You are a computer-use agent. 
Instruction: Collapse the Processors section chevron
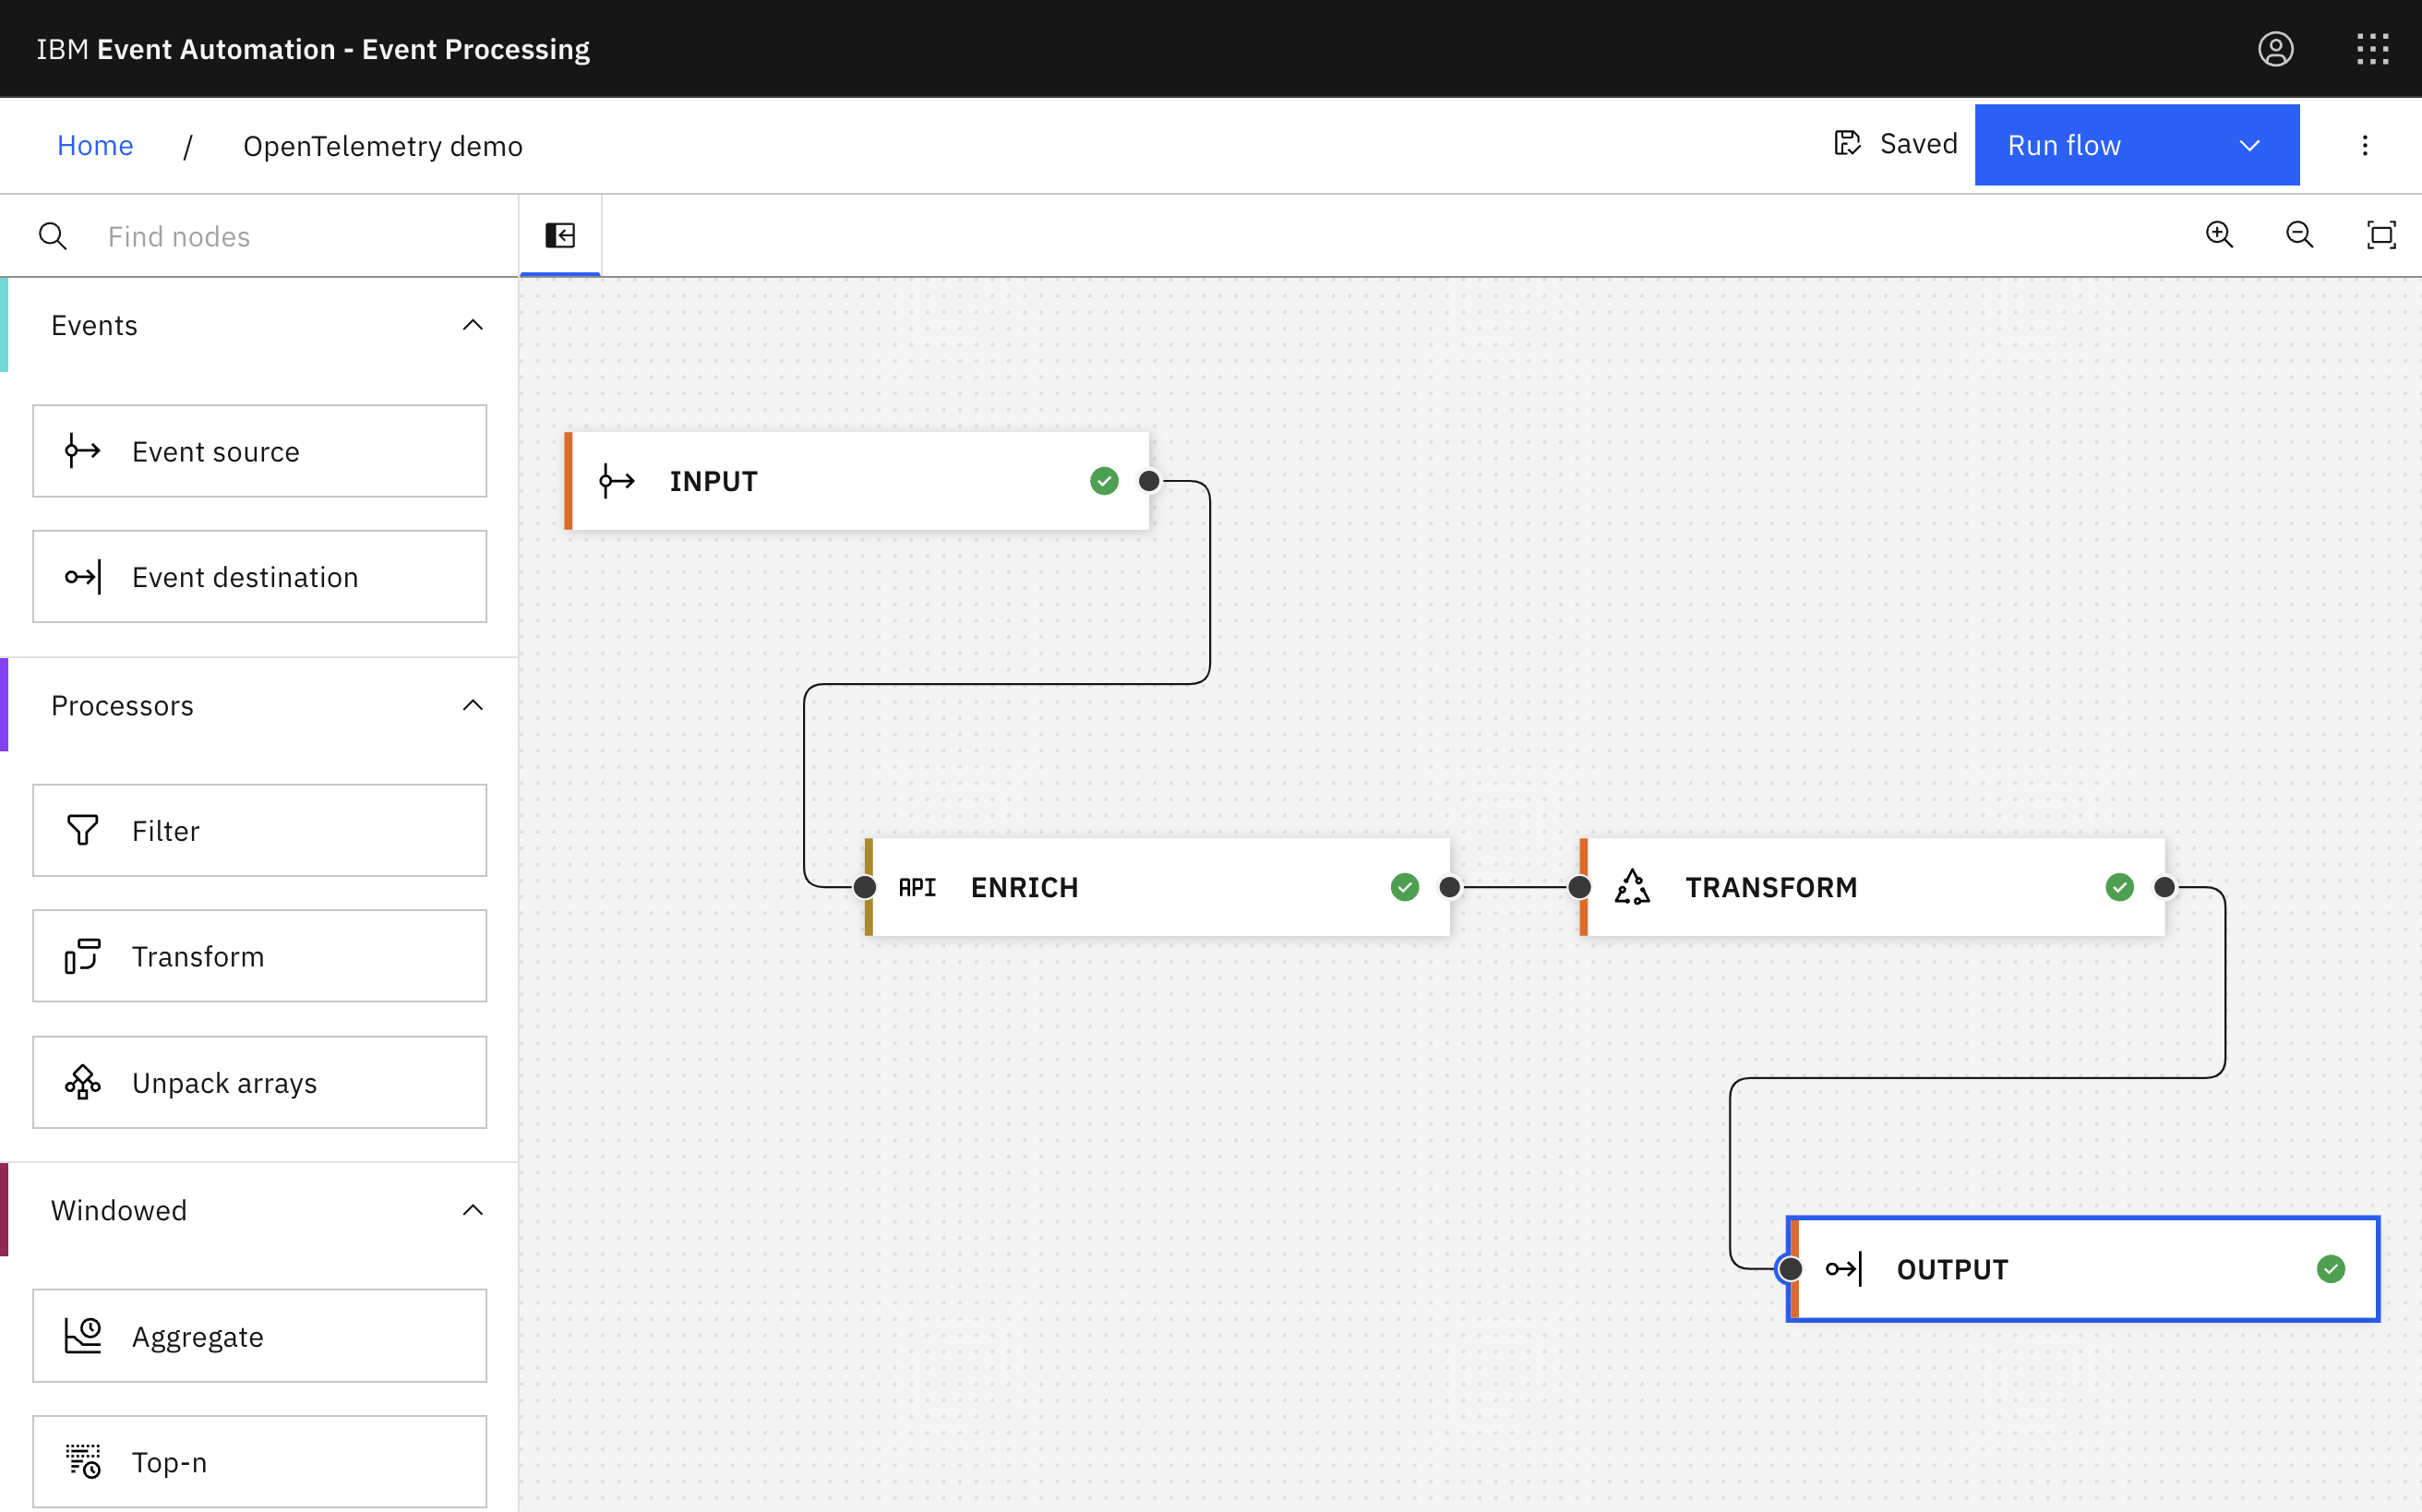coord(473,706)
